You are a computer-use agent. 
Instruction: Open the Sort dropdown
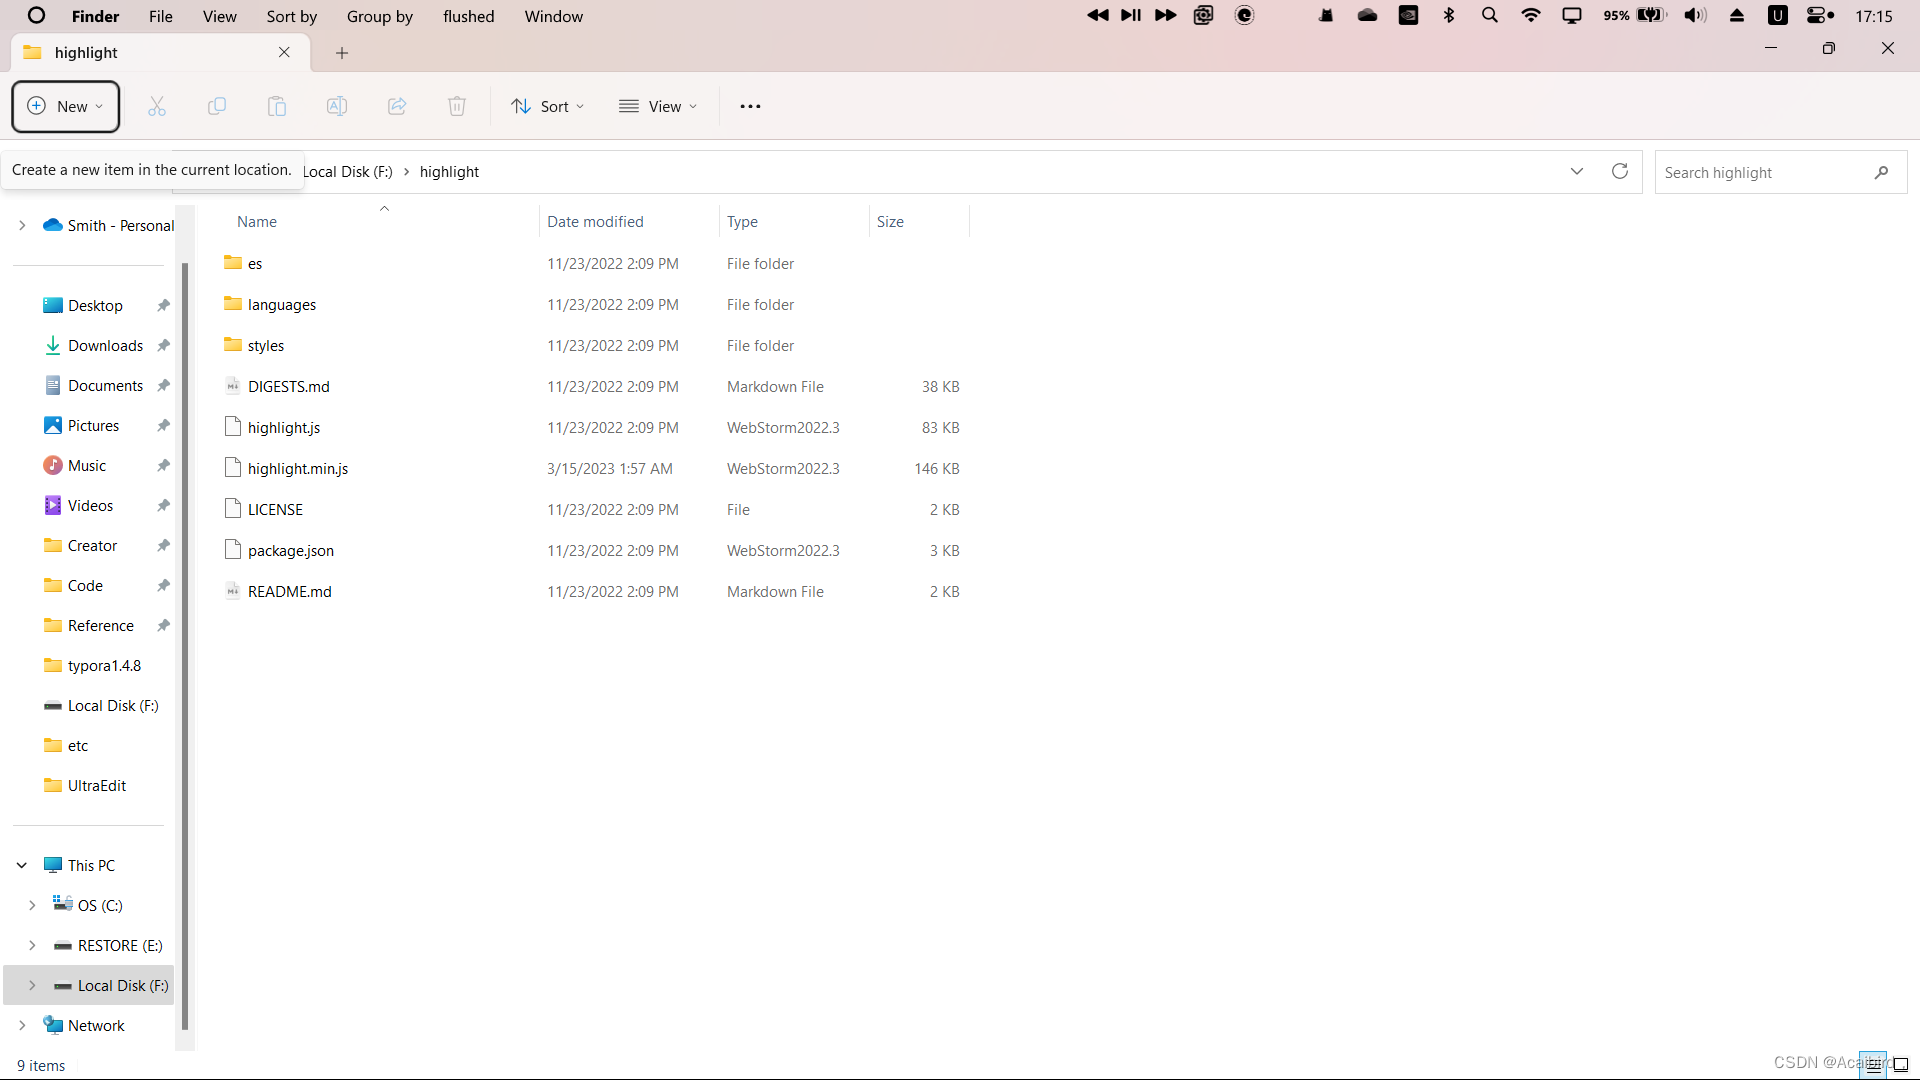pyautogui.click(x=548, y=106)
